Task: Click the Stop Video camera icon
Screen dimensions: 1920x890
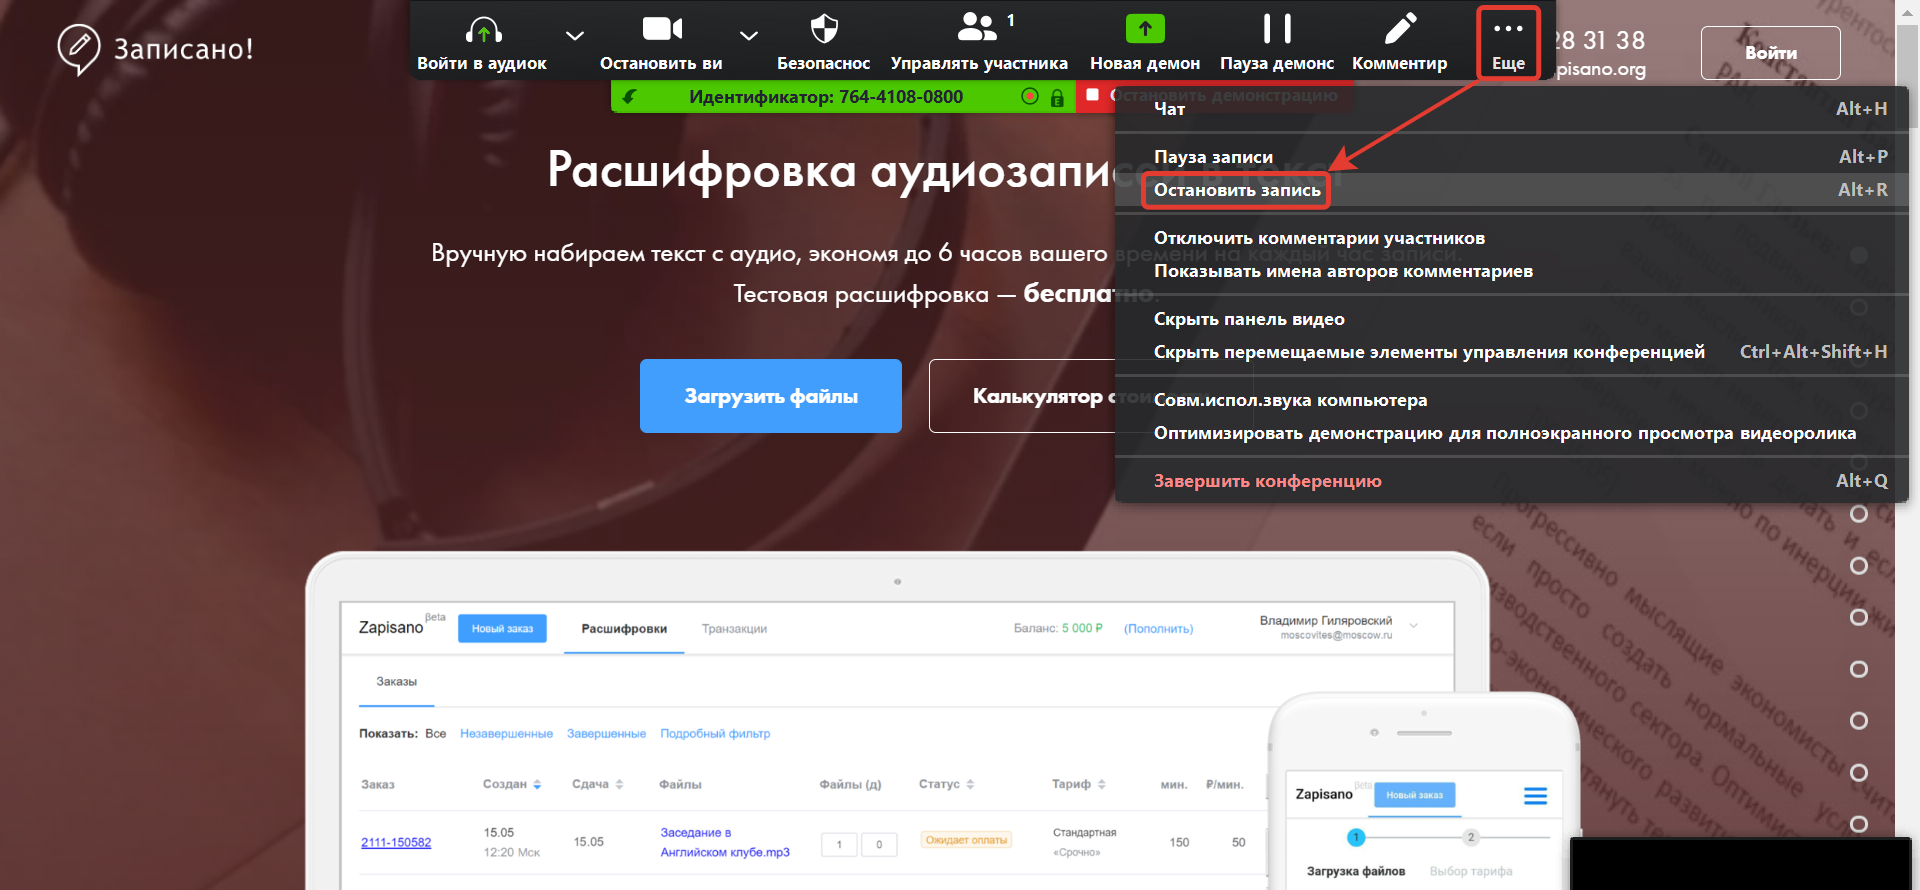Action: [662, 28]
